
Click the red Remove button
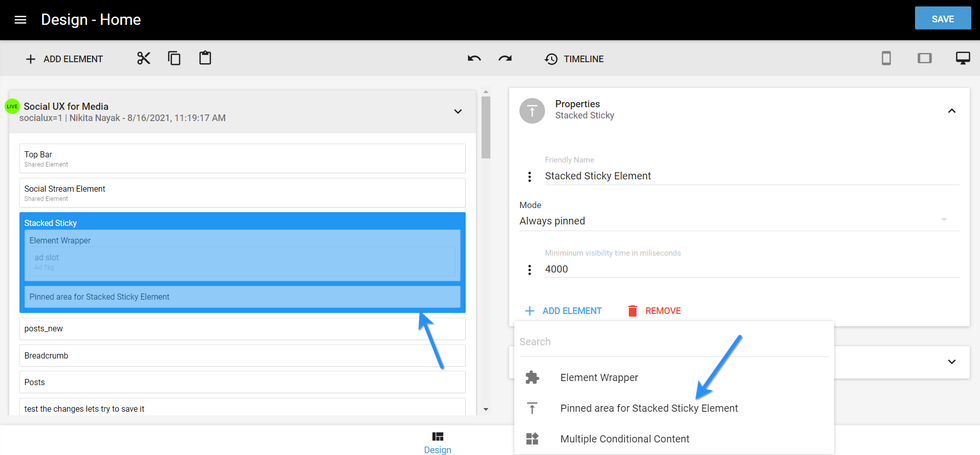pos(653,311)
